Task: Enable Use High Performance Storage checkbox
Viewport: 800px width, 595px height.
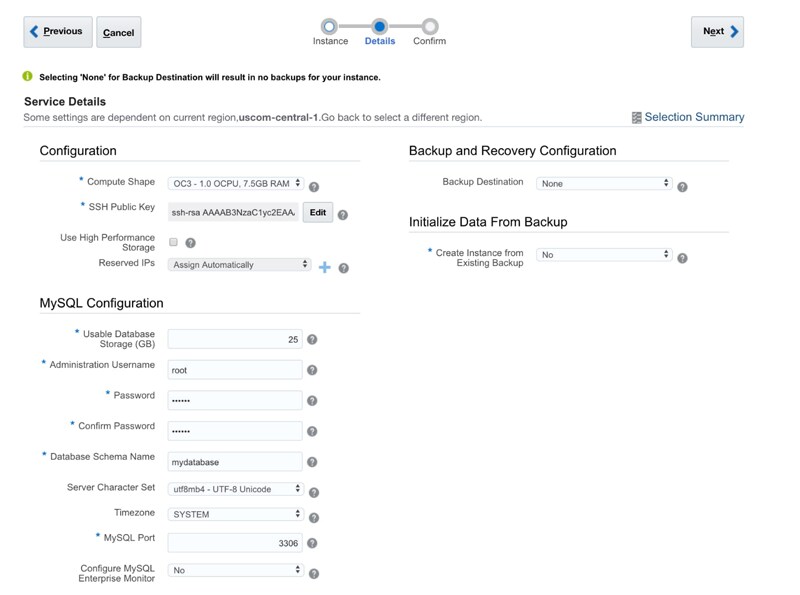Action: coord(174,242)
